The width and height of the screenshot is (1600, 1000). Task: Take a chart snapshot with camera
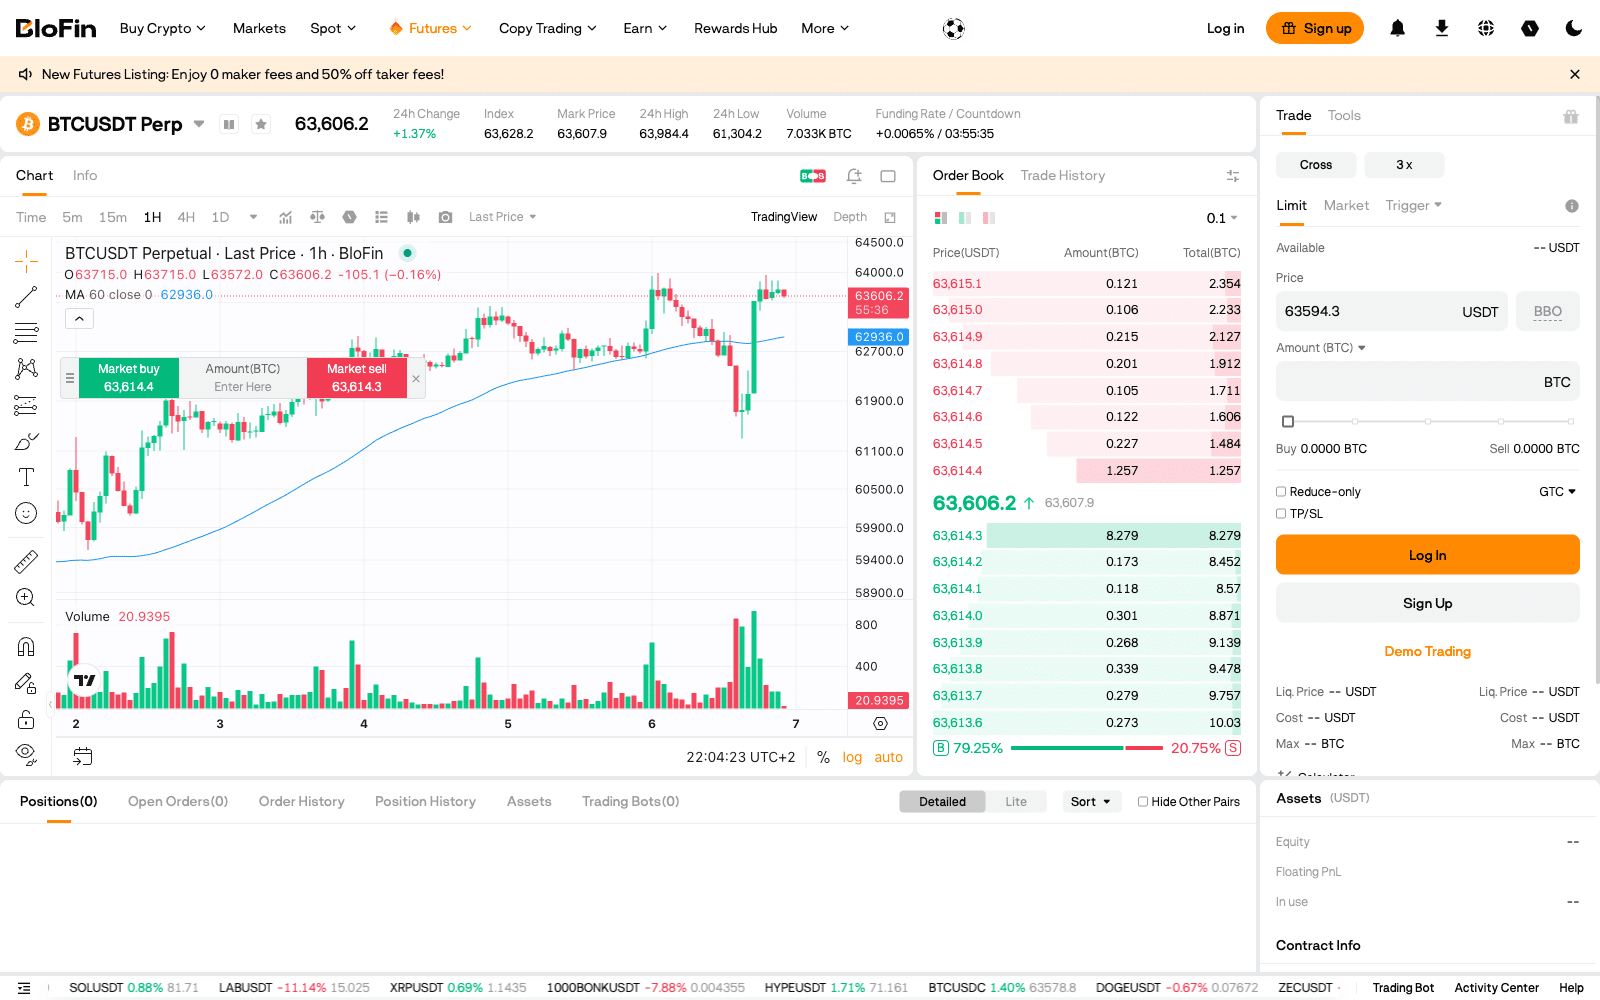coord(446,217)
